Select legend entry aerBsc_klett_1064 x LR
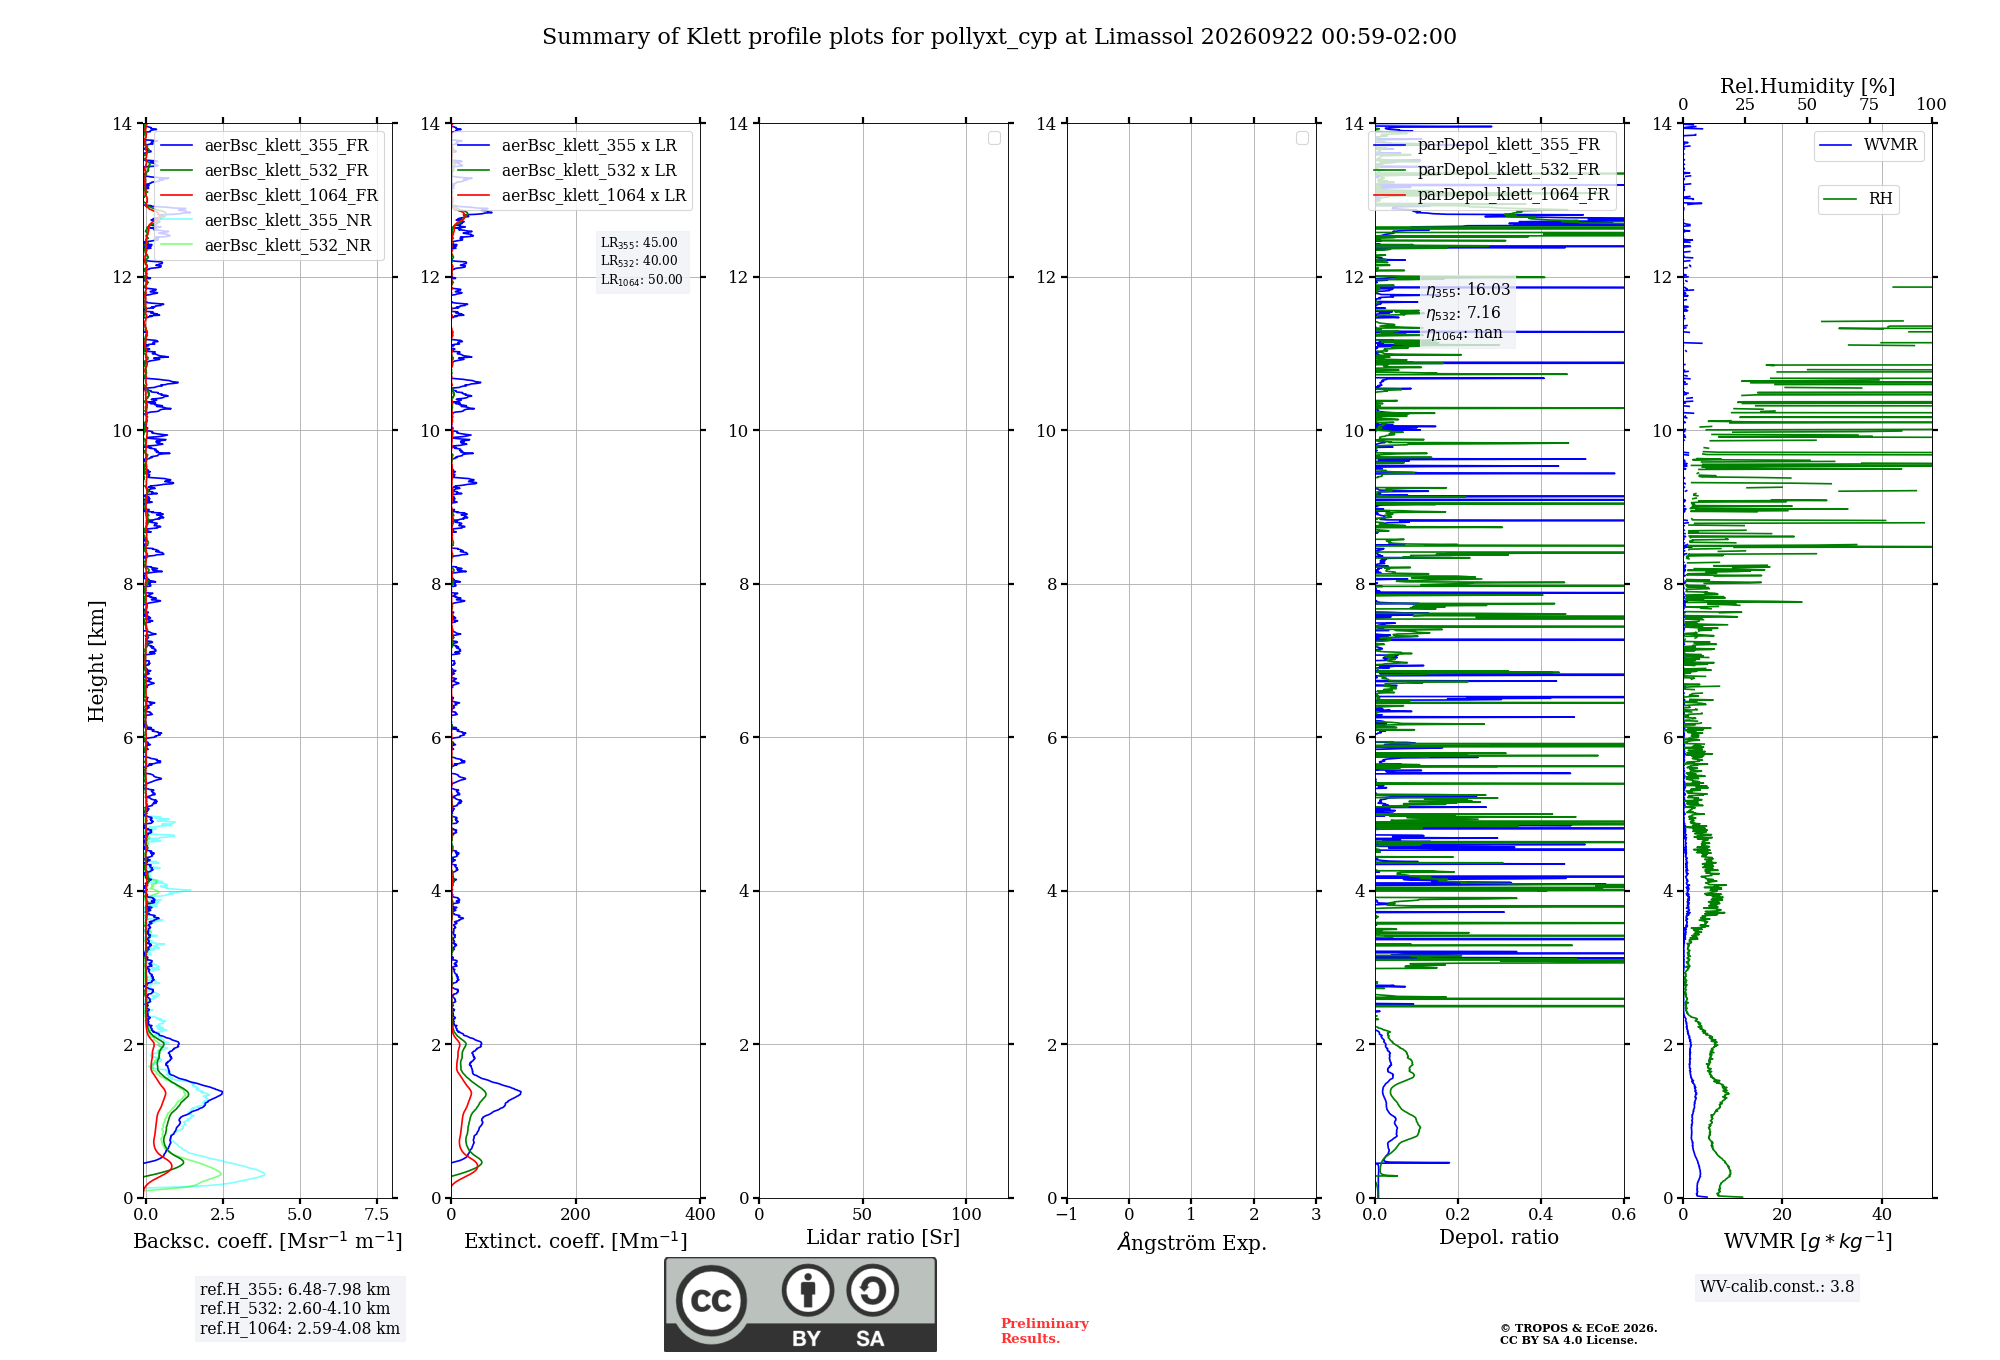The image size is (2000, 1360). [574, 196]
